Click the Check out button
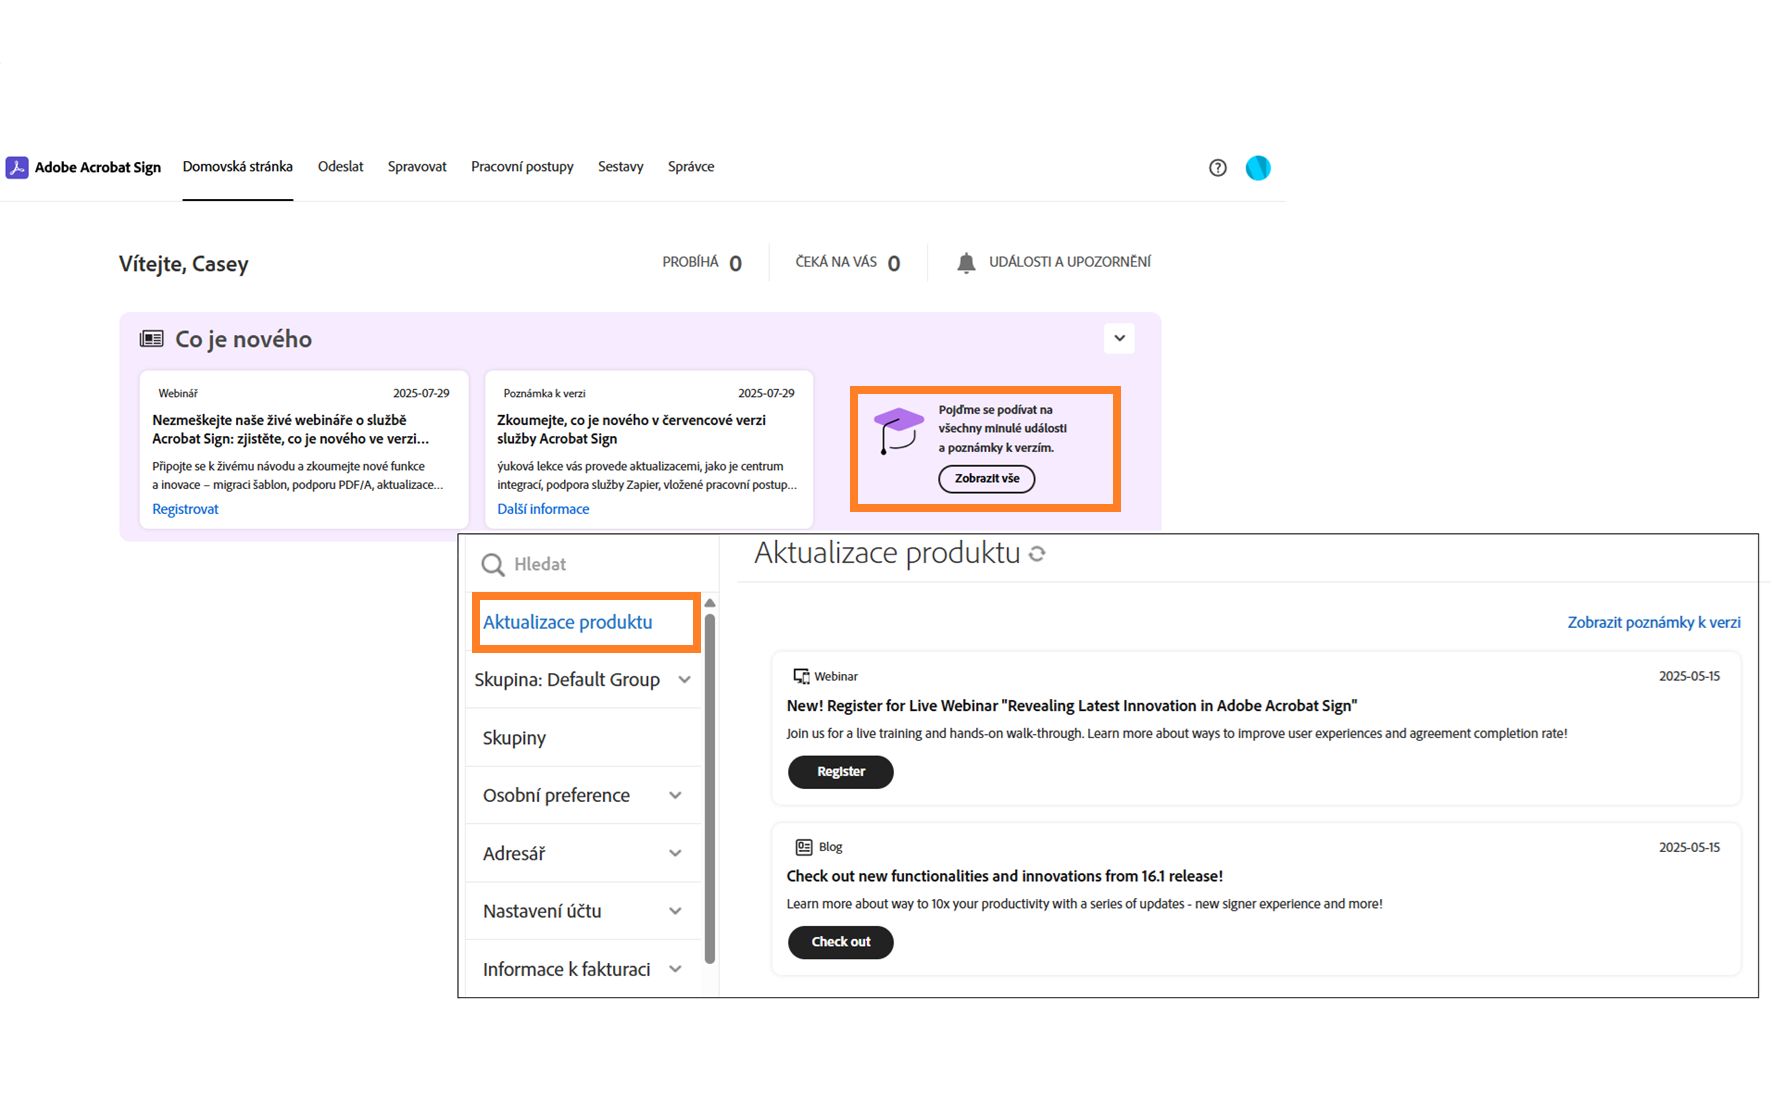Viewport: 1772px width, 1099px height. (x=841, y=942)
